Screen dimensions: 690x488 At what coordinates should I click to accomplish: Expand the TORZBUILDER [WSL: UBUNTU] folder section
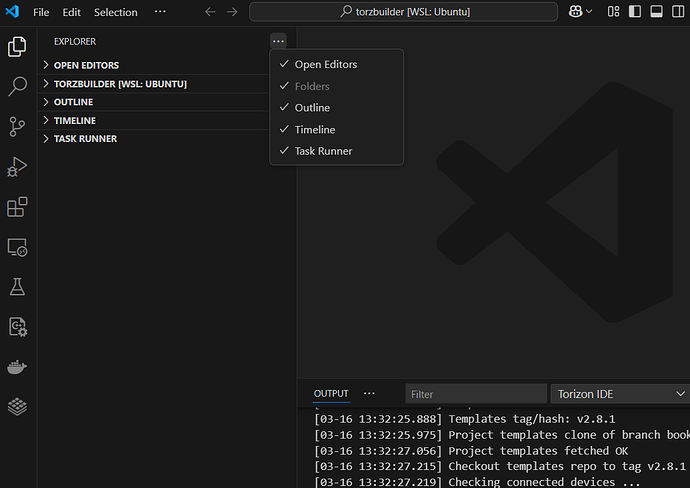[154, 84]
